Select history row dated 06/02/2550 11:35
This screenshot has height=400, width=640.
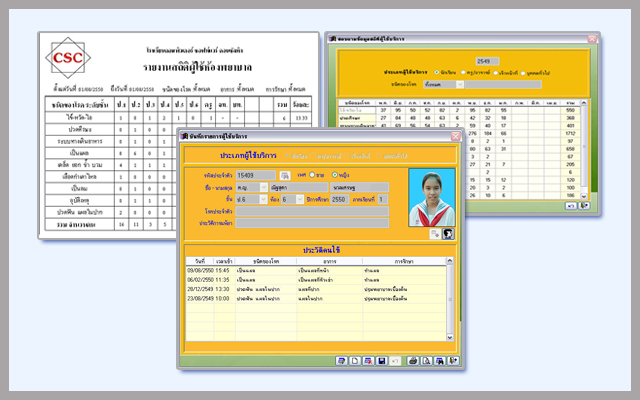[316, 280]
